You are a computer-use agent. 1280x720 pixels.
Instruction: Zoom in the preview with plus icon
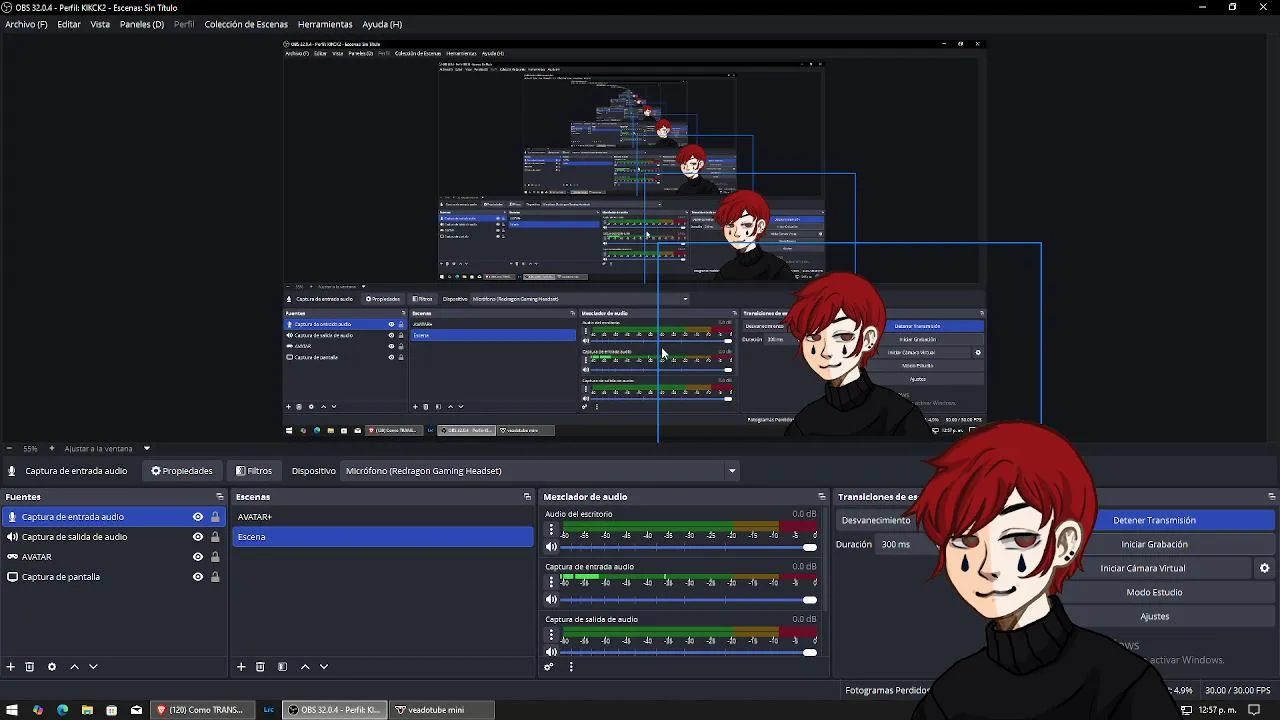[x=54, y=449]
